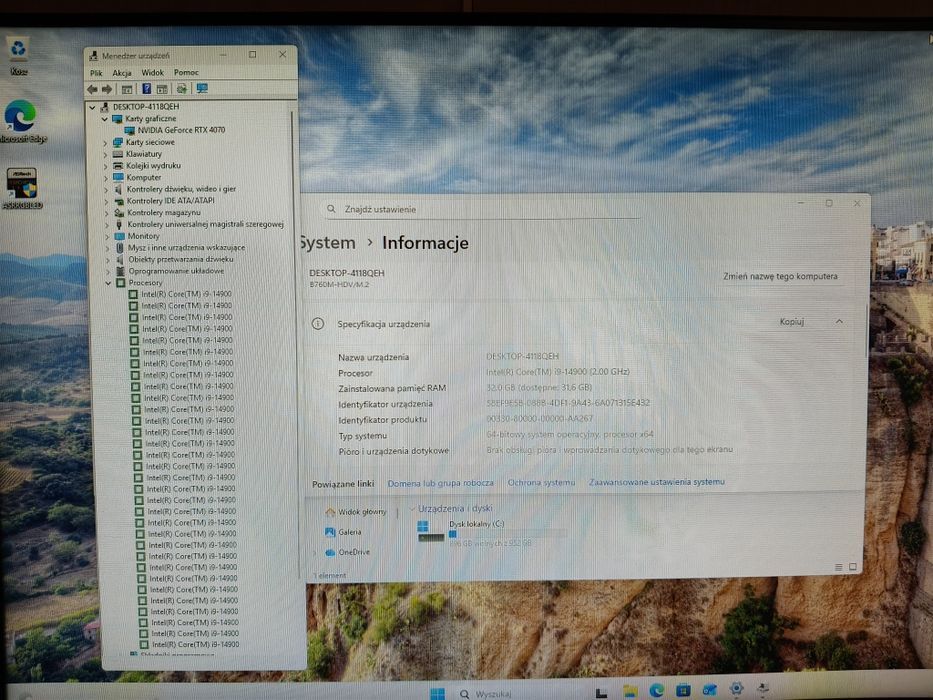
Task: Click the Oprogramowanie układowe chip icon
Action: [x=120, y=271]
